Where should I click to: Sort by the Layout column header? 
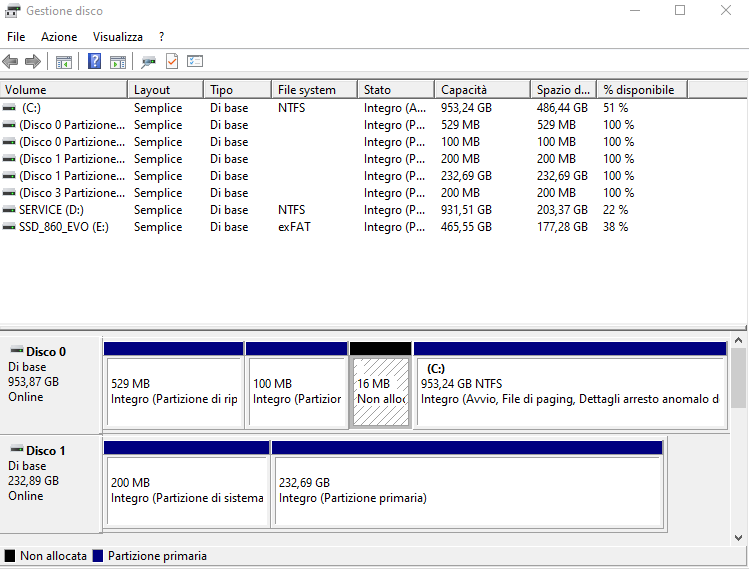(166, 90)
